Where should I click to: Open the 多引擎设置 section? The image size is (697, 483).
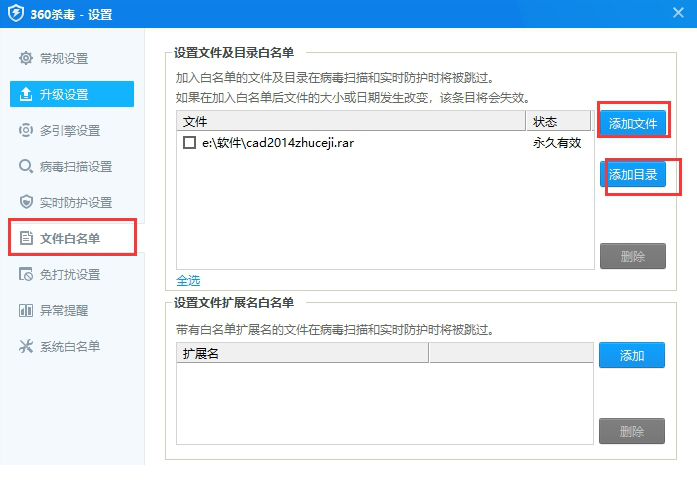(x=72, y=130)
